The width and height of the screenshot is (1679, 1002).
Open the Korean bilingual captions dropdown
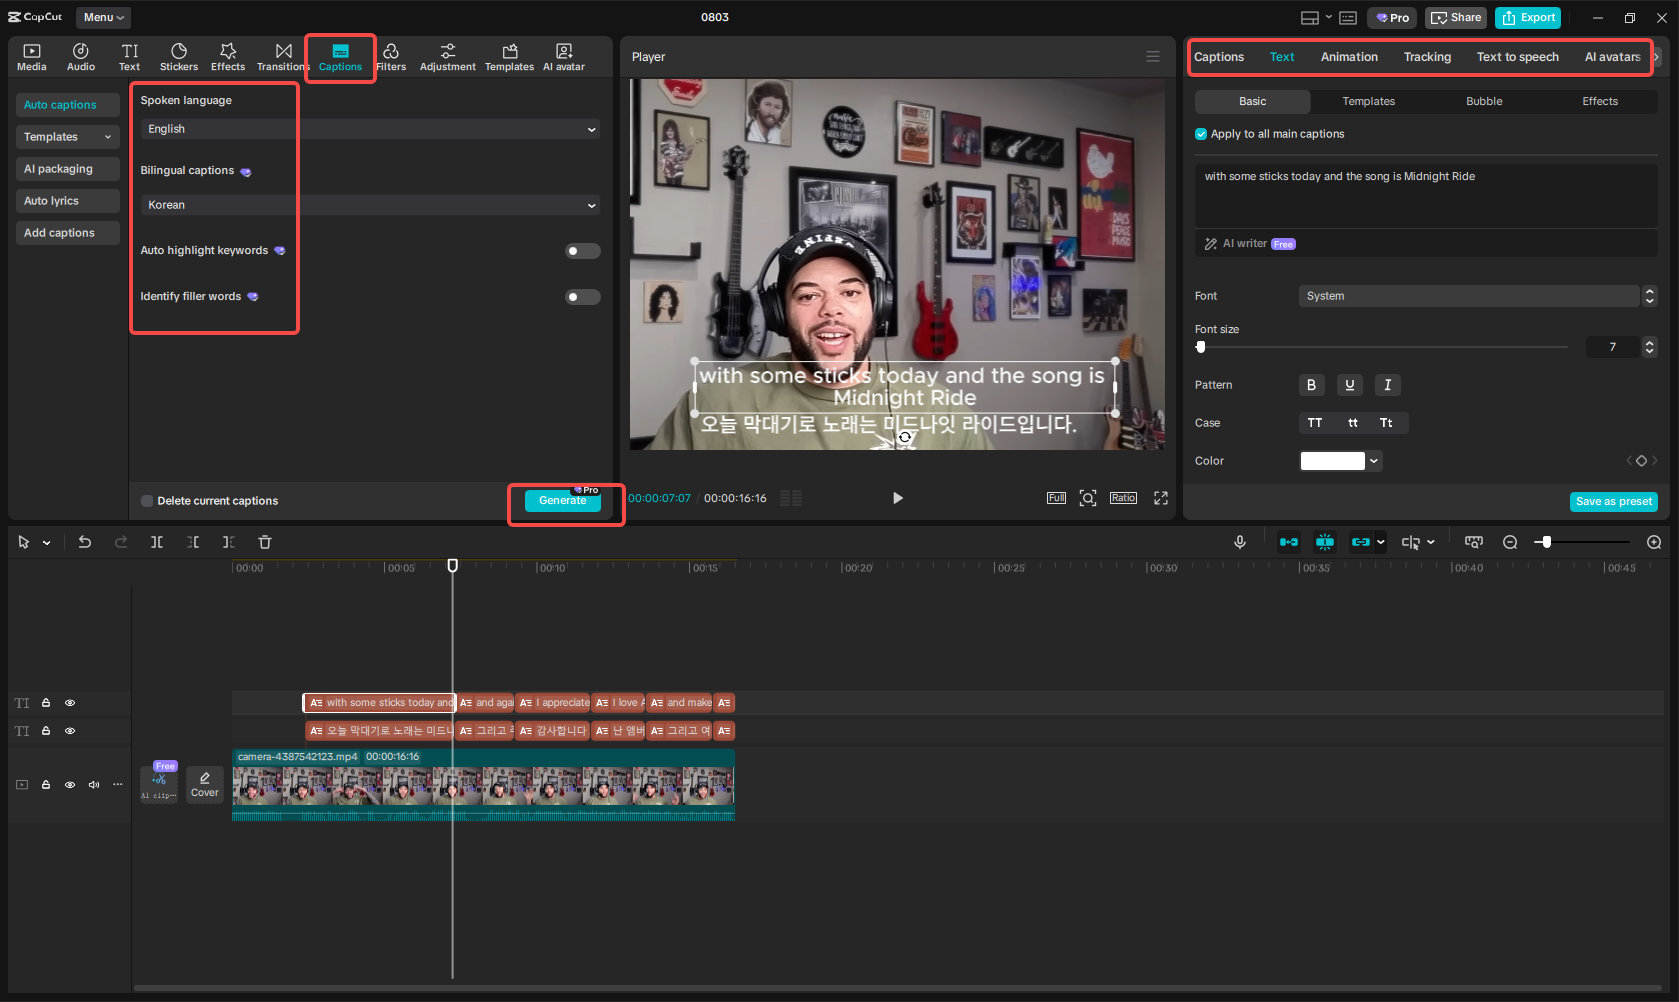point(591,204)
